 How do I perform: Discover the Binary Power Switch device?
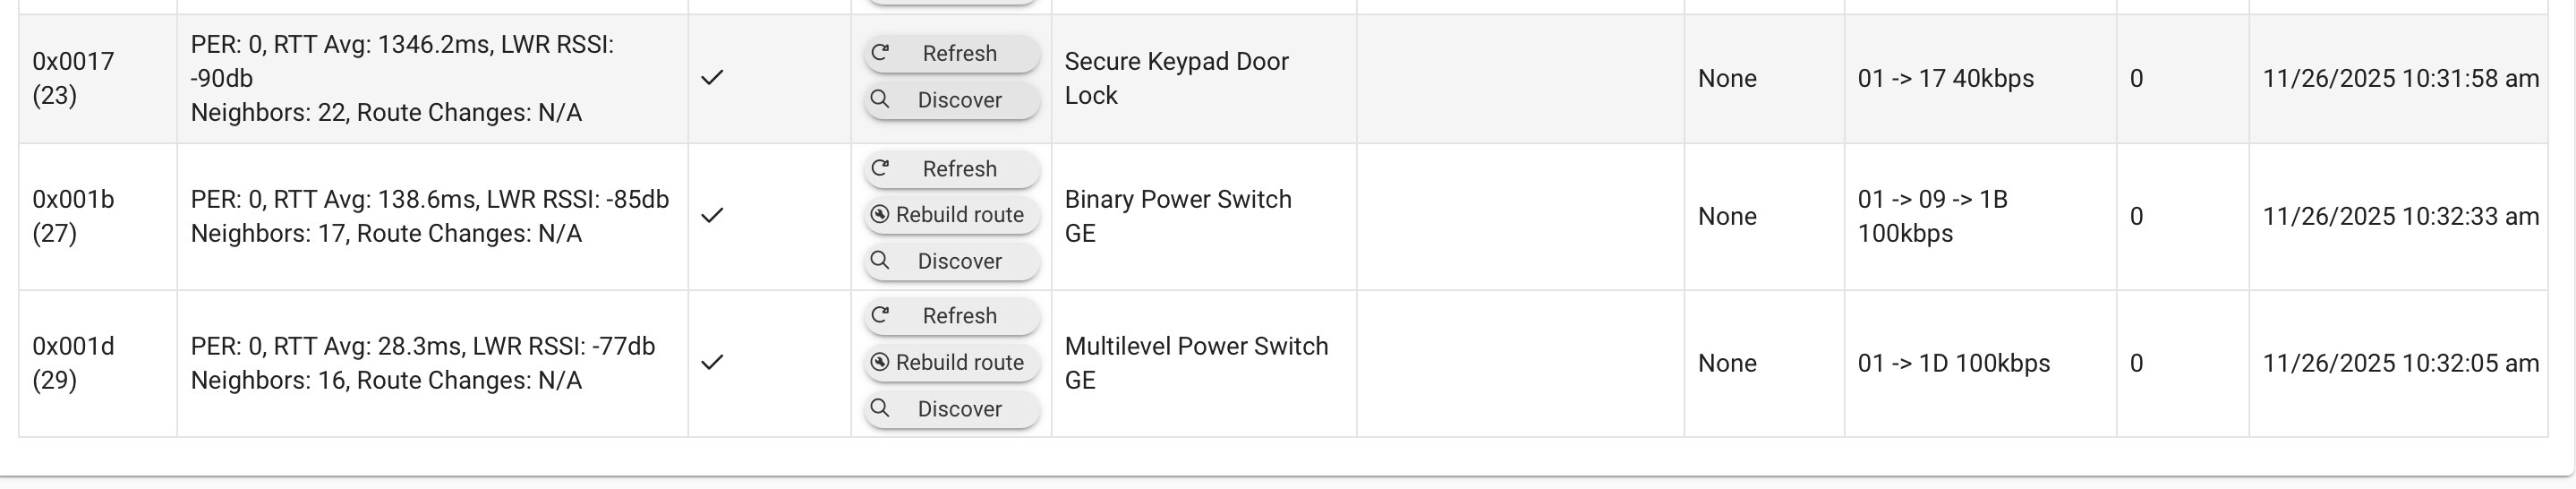pyautogui.click(x=951, y=261)
